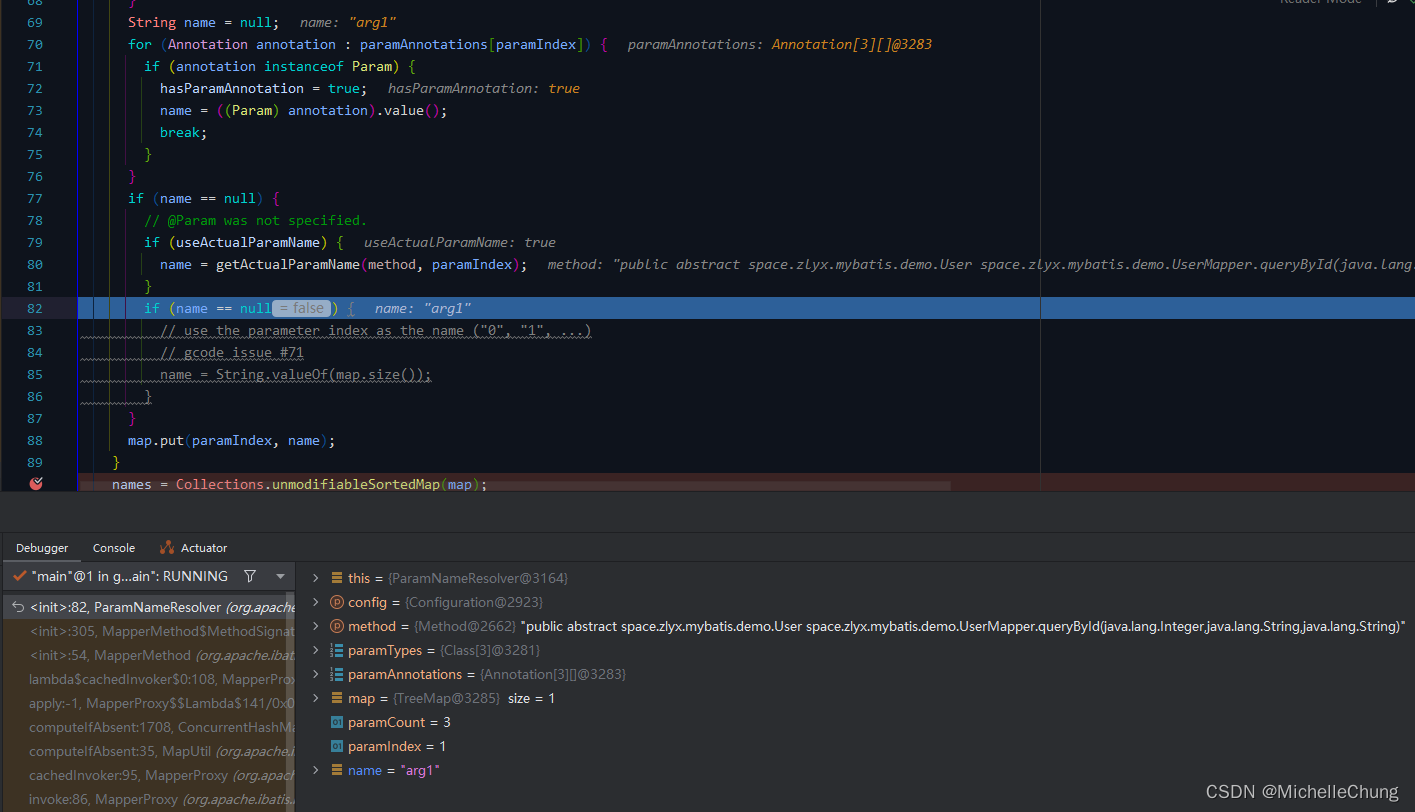Expand the 'paramAnnotations' array node
1415x812 pixels.
[316, 674]
